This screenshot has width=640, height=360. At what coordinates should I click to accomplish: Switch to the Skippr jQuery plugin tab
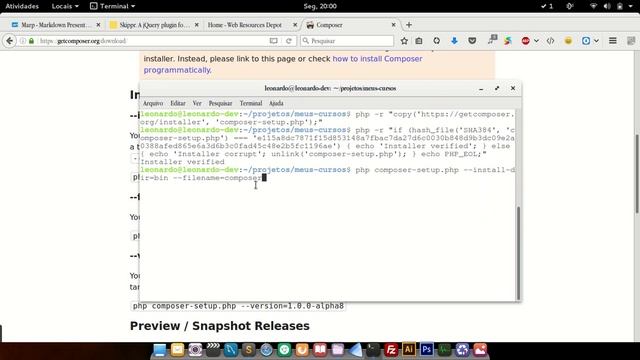coord(154,25)
